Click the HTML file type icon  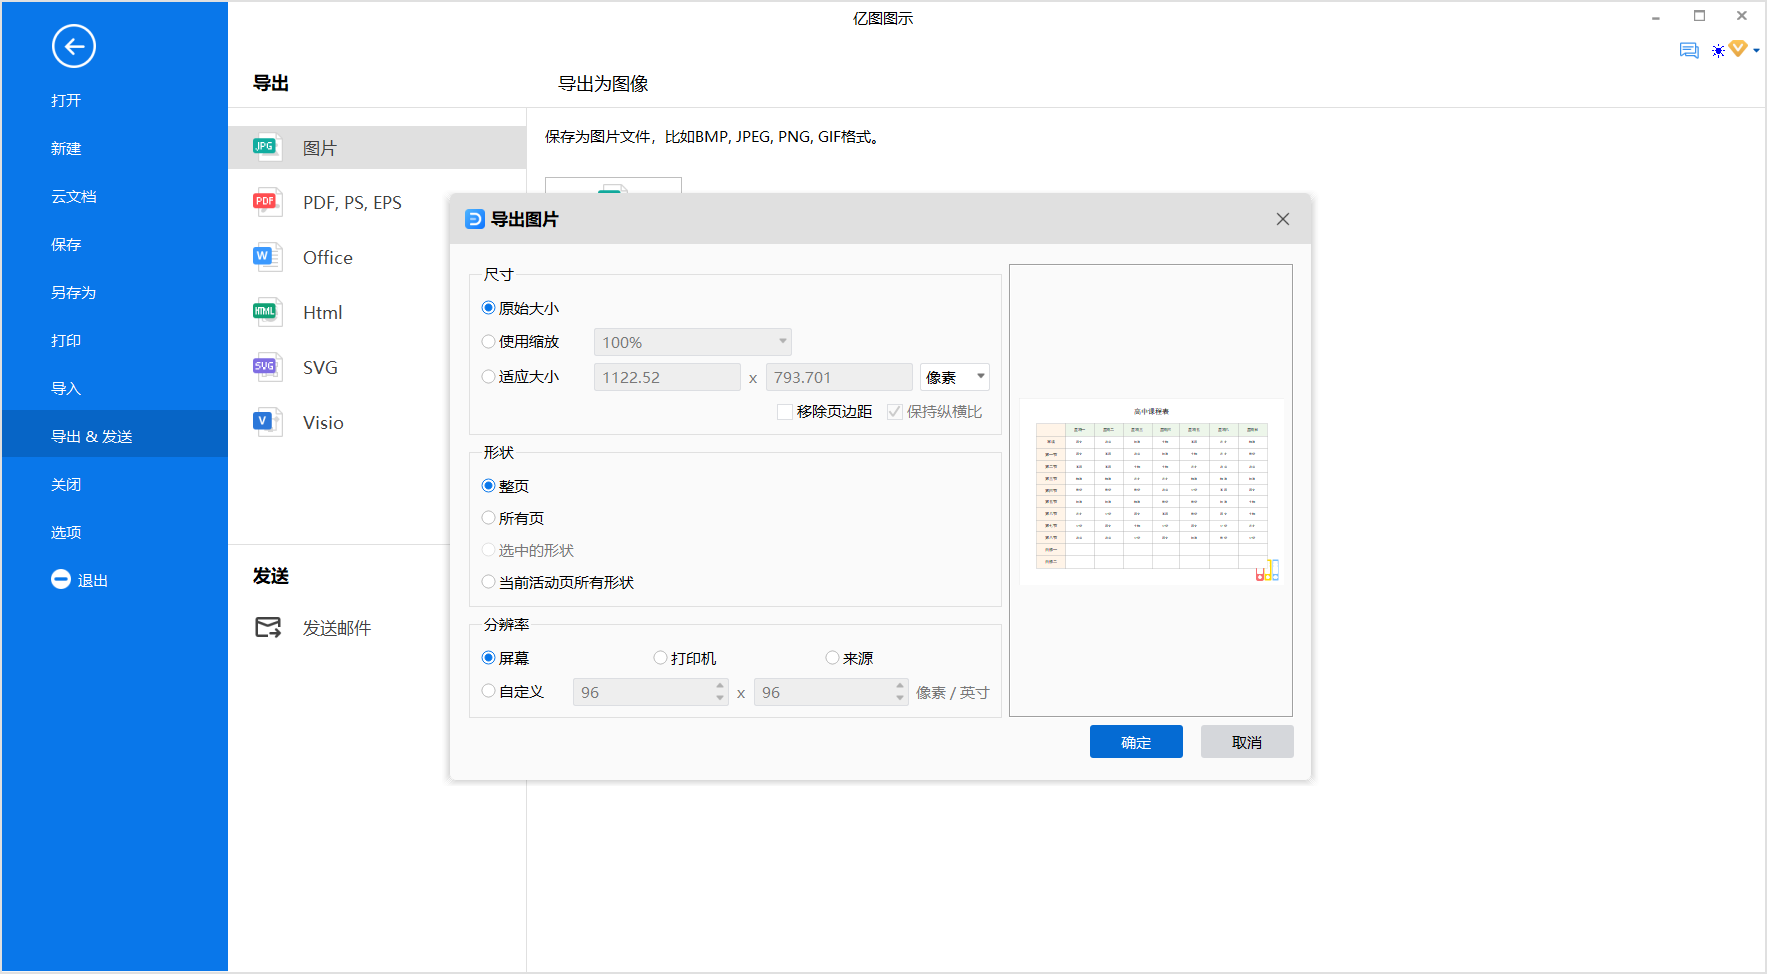coord(267,312)
